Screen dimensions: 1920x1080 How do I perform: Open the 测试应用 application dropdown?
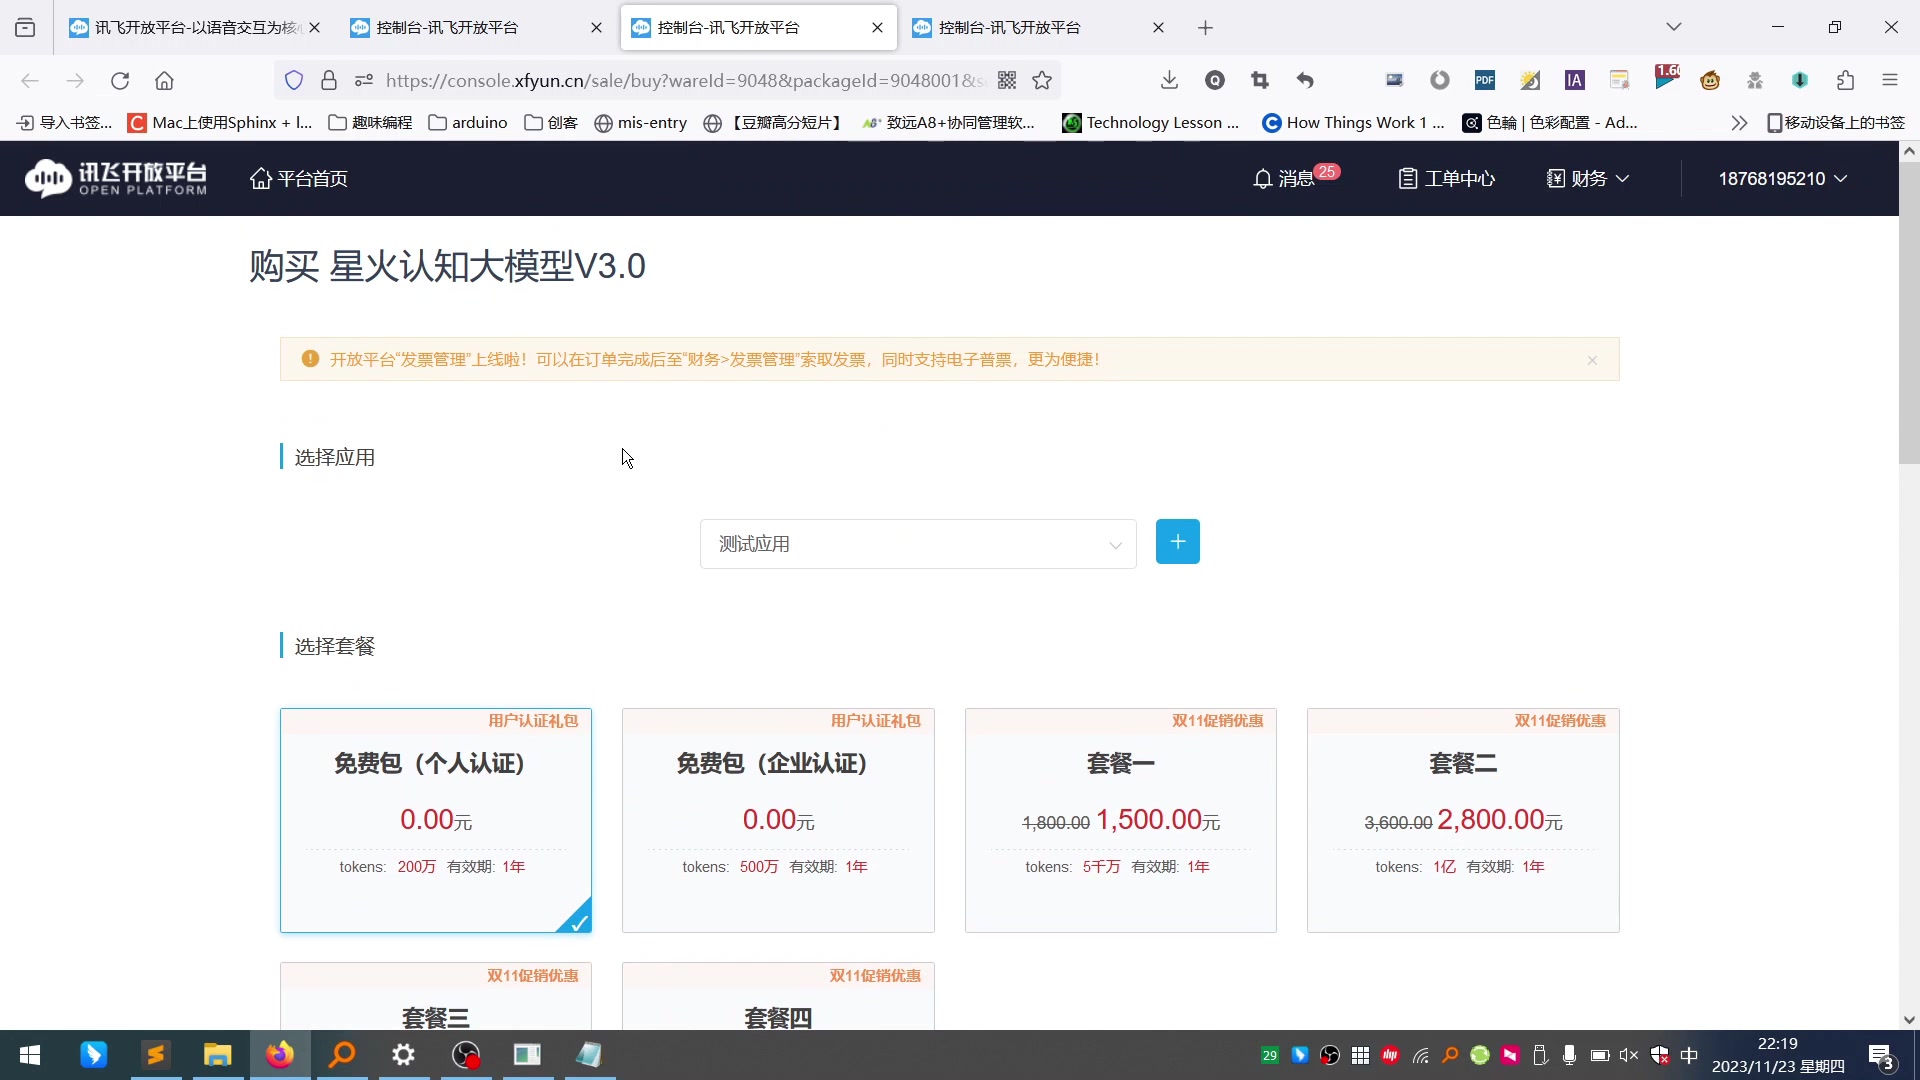[918, 544]
